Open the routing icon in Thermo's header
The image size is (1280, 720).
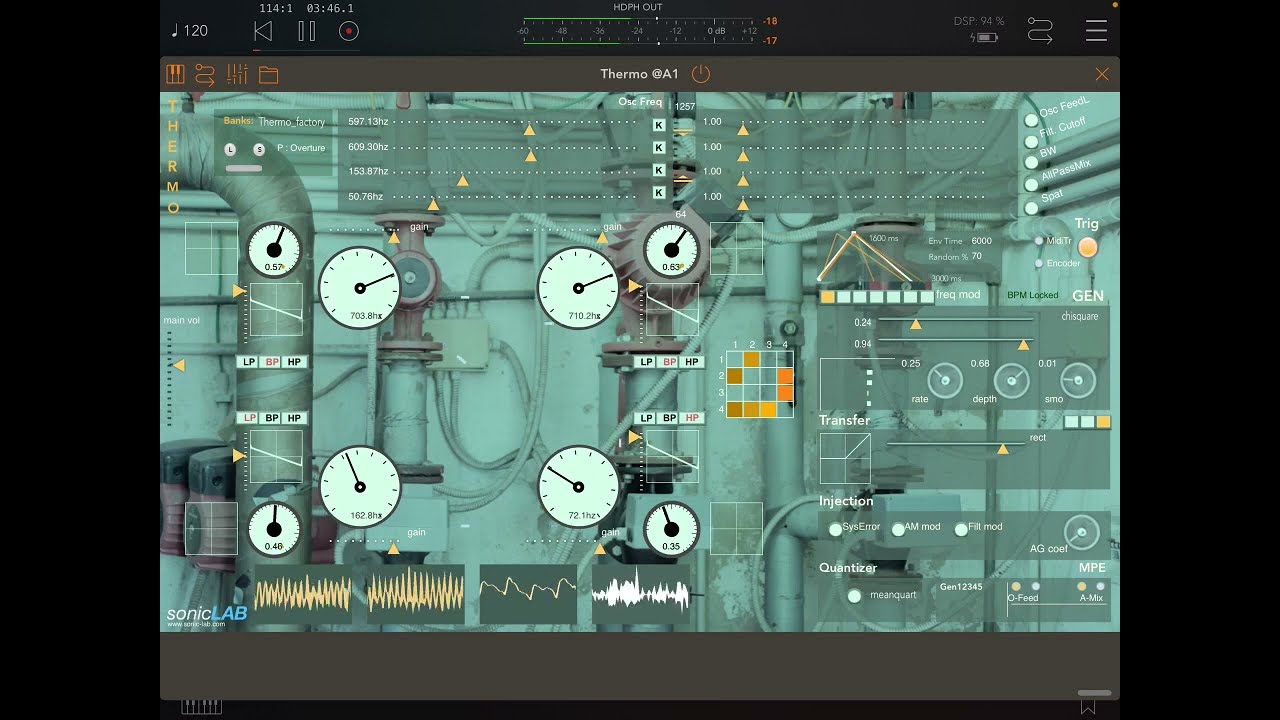coord(205,74)
